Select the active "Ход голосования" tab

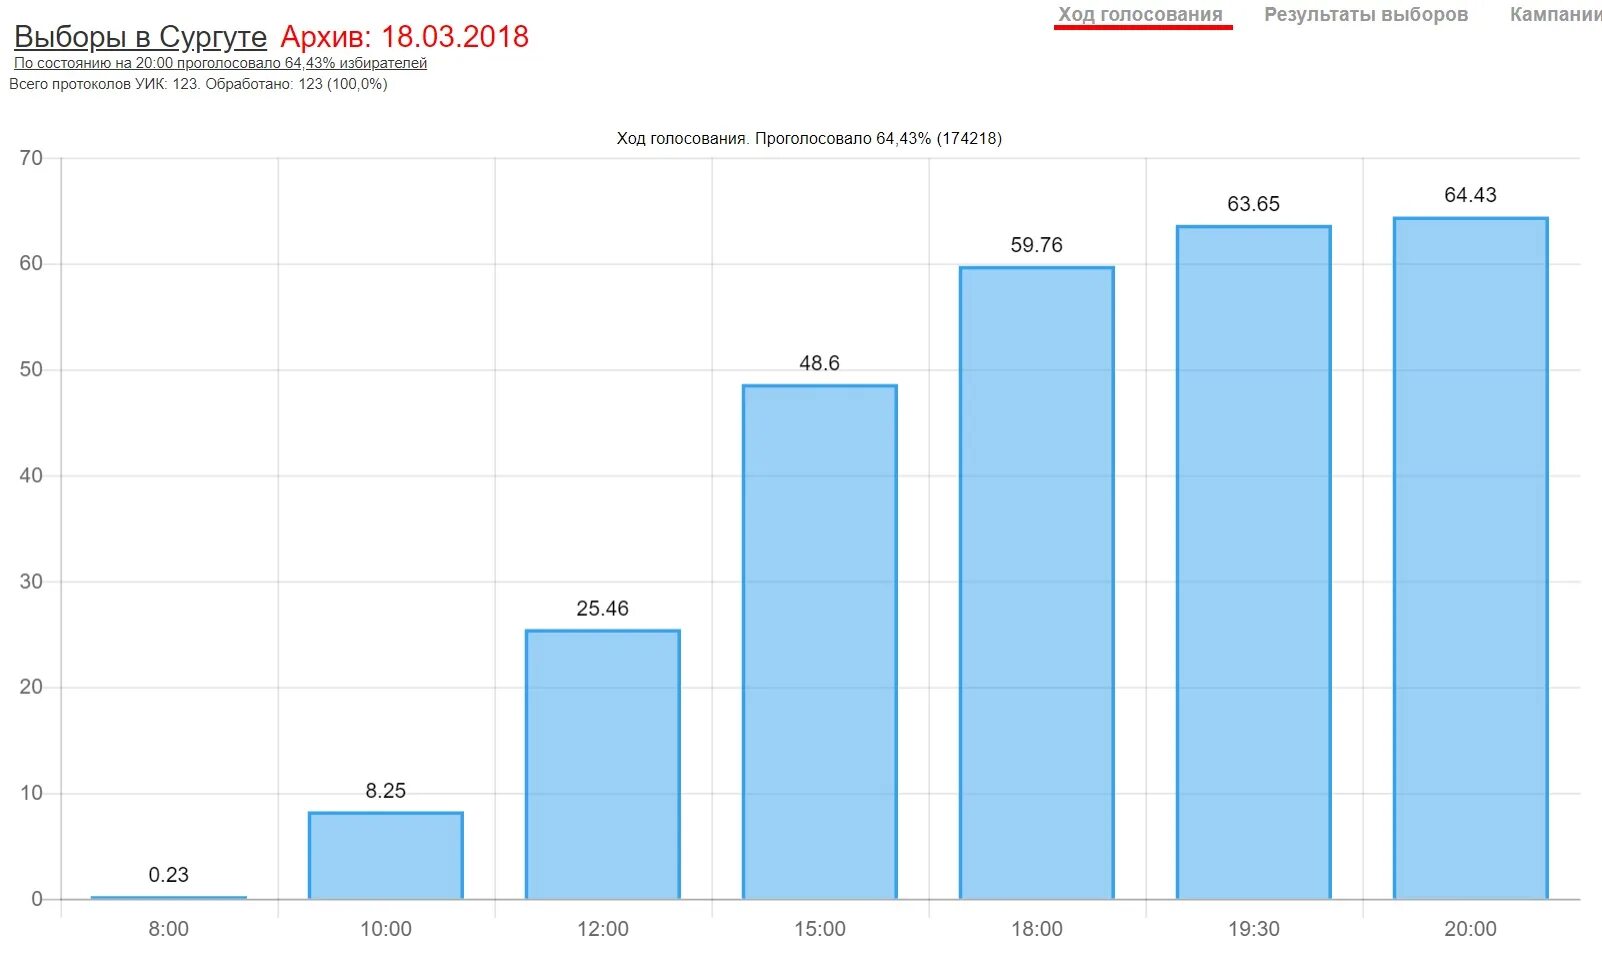(x=1141, y=13)
